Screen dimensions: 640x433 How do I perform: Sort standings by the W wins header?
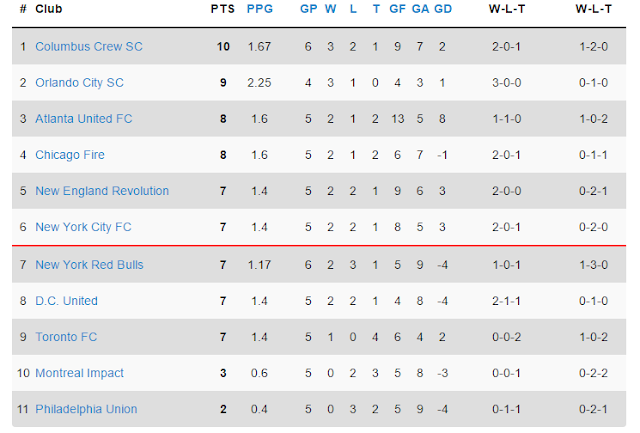click(x=331, y=9)
